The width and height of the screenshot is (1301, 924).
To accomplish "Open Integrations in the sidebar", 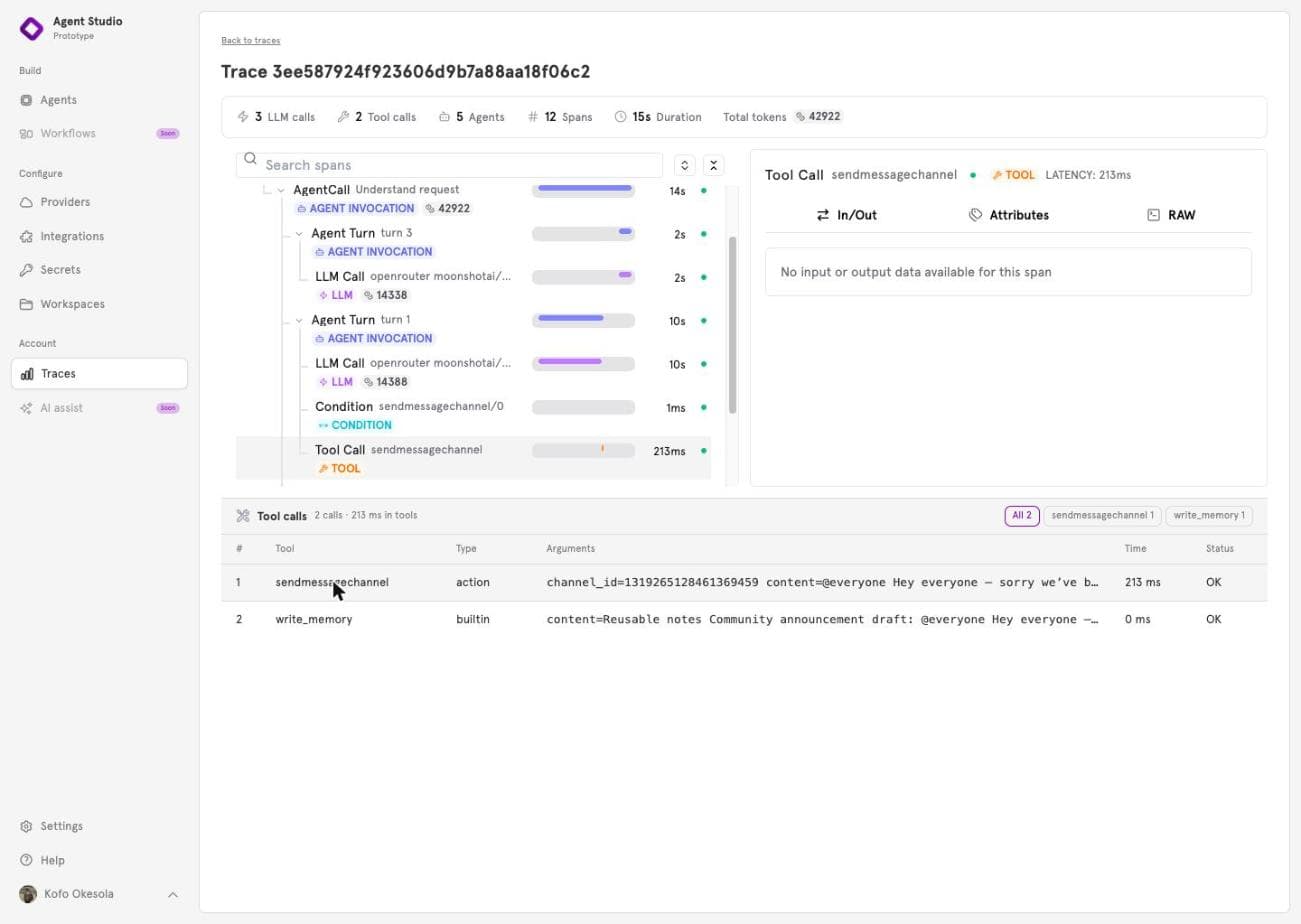I will click(99, 236).
